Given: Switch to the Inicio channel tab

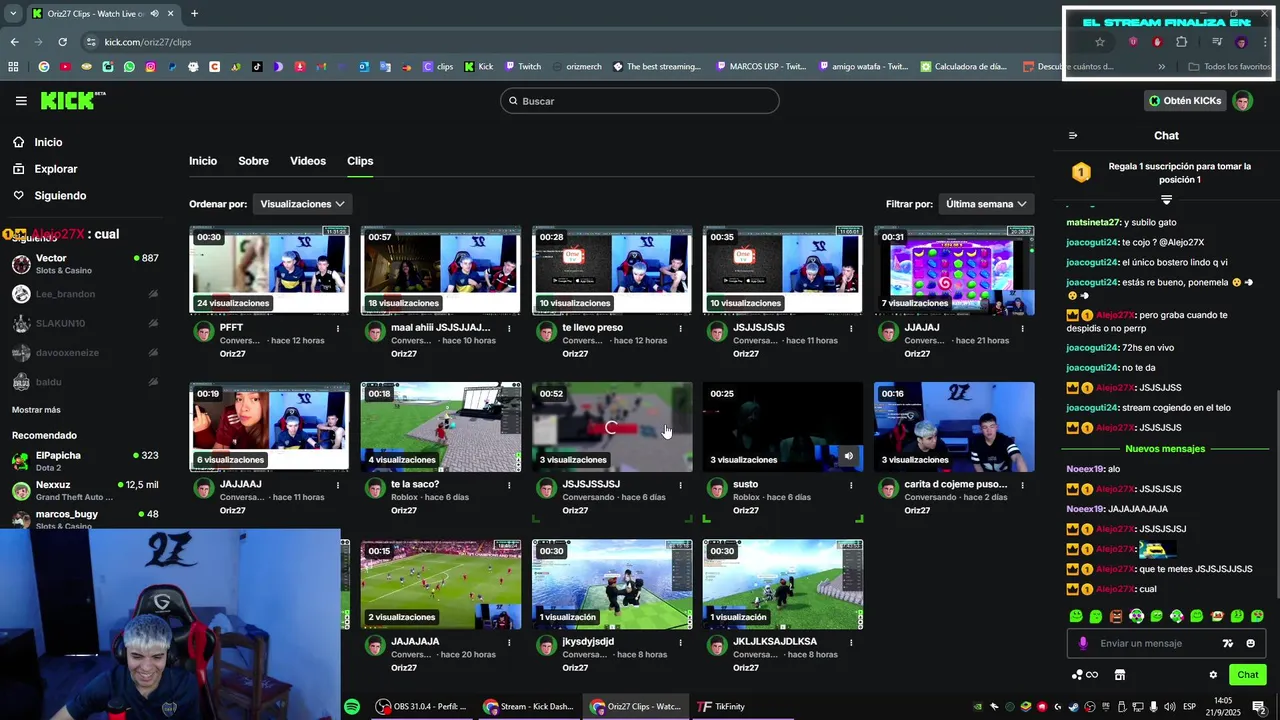Looking at the screenshot, I should [x=203, y=161].
